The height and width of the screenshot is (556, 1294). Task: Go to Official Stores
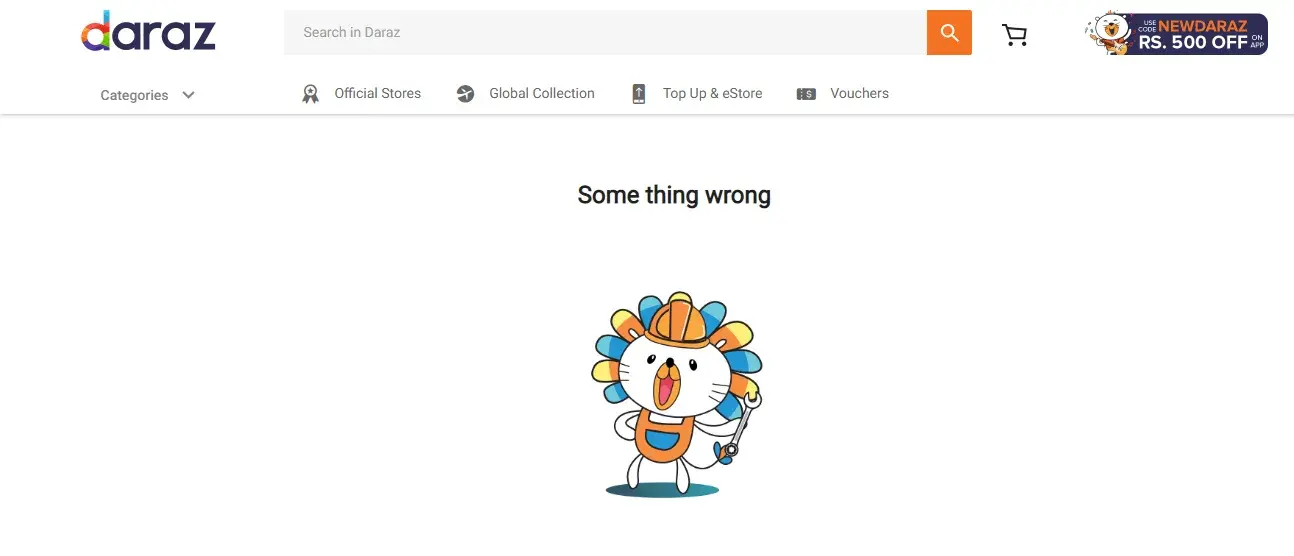377,93
